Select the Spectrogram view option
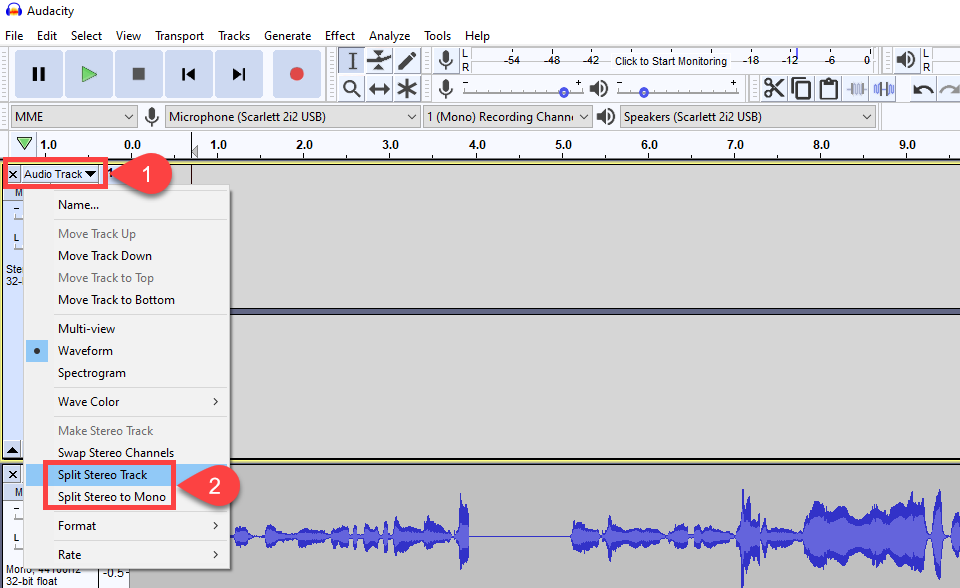The image size is (960, 588). (90, 372)
